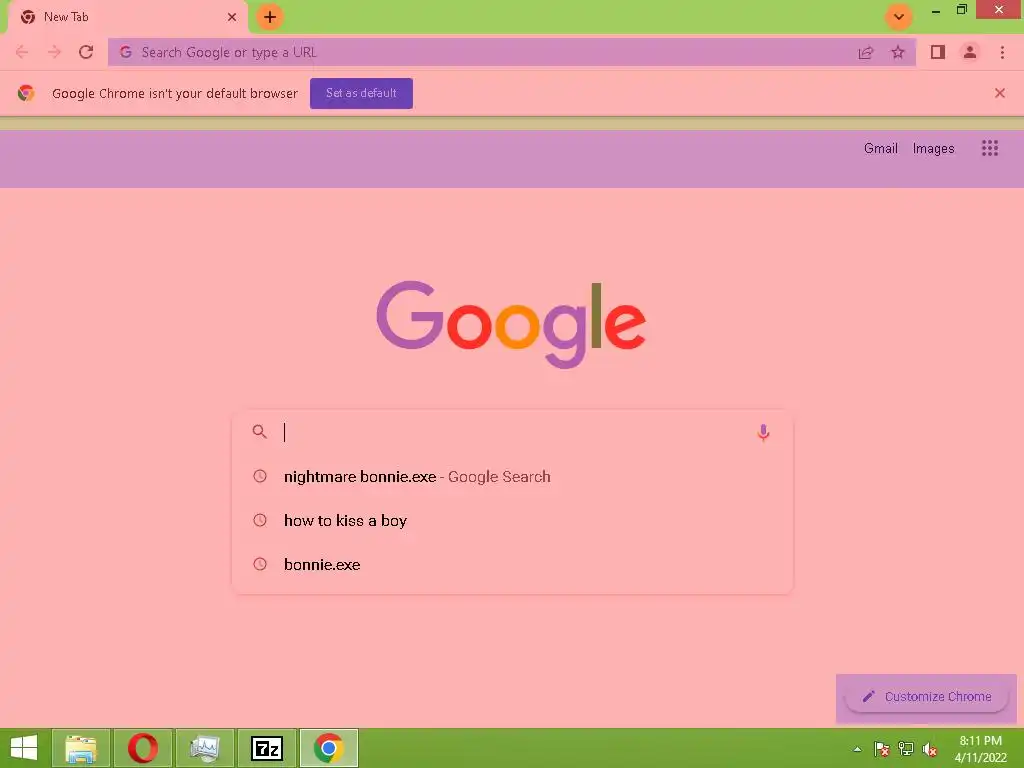
Task: Open the tab search dropdown arrow
Action: point(899,17)
